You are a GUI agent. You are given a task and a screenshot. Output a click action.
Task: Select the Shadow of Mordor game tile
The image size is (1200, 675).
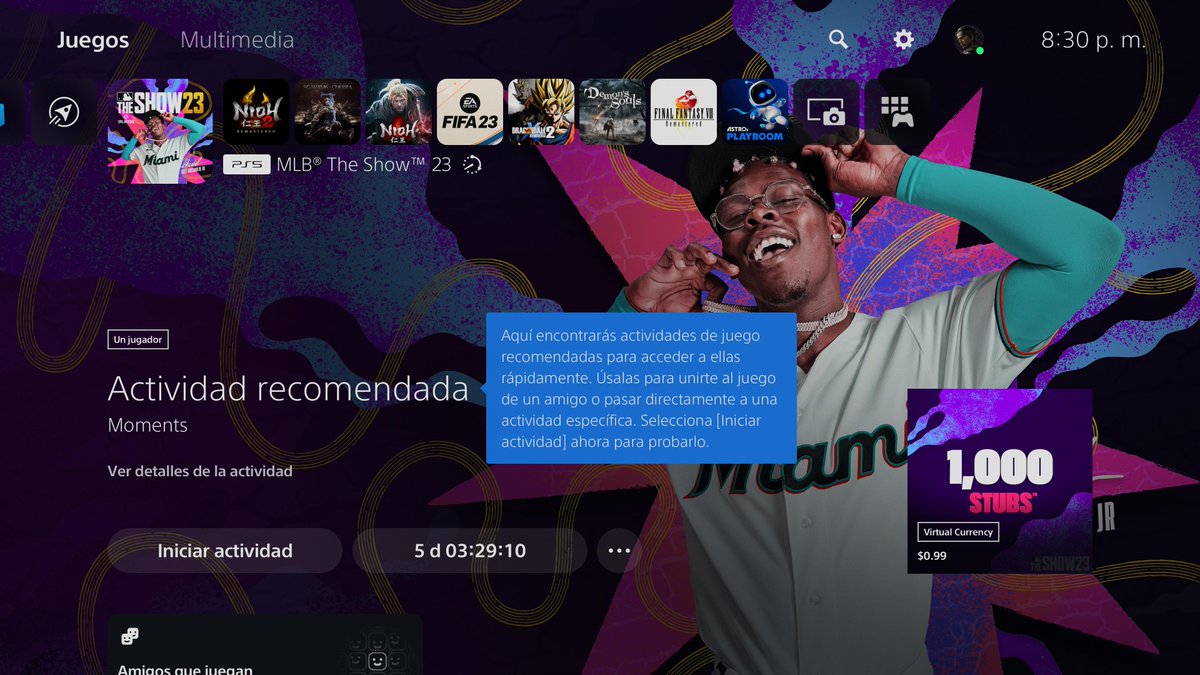click(327, 112)
